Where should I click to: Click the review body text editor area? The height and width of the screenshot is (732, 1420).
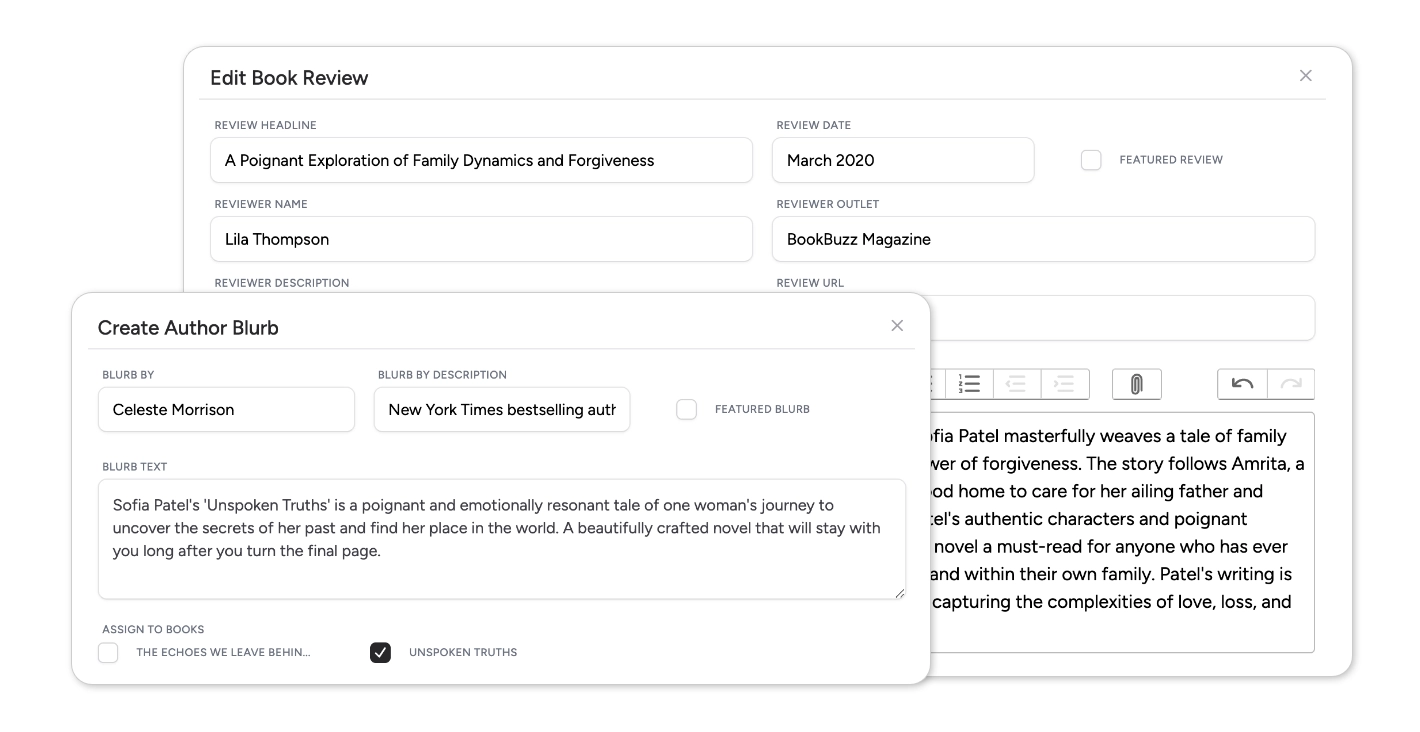click(1122, 532)
